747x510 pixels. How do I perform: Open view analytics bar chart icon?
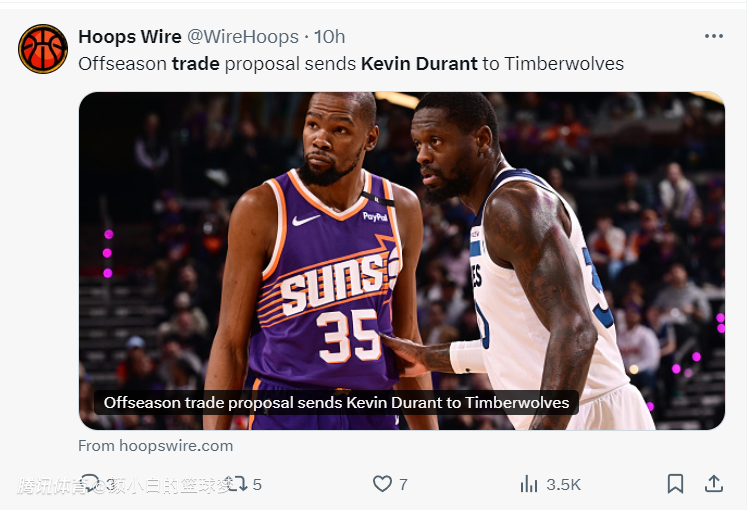click(x=529, y=484)
